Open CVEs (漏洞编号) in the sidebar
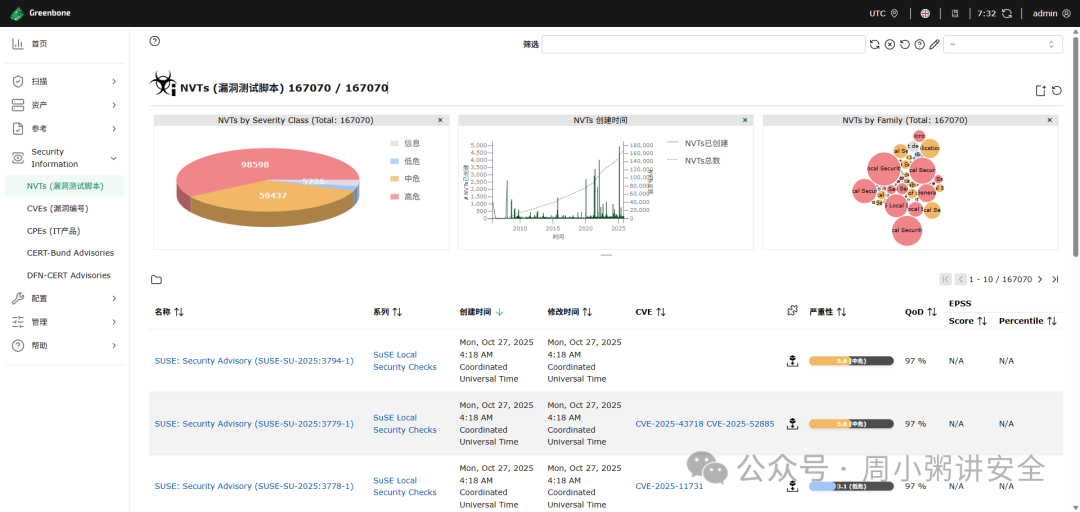Image resolution: width=1080 pixels, height=512 pixels. click(x=58, y=208)
